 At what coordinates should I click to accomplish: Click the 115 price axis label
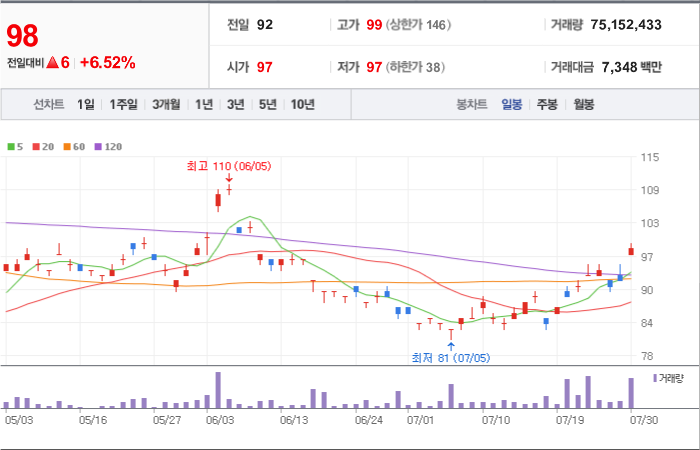[x=650, y=157]
